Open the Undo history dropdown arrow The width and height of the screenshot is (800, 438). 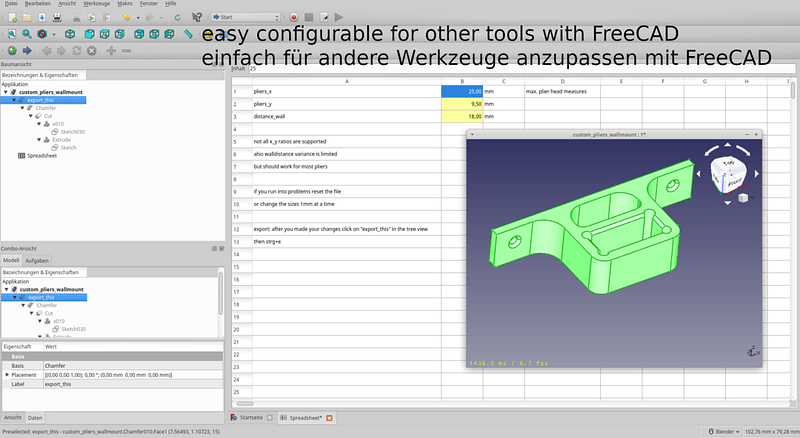click(x=138, y=18)
